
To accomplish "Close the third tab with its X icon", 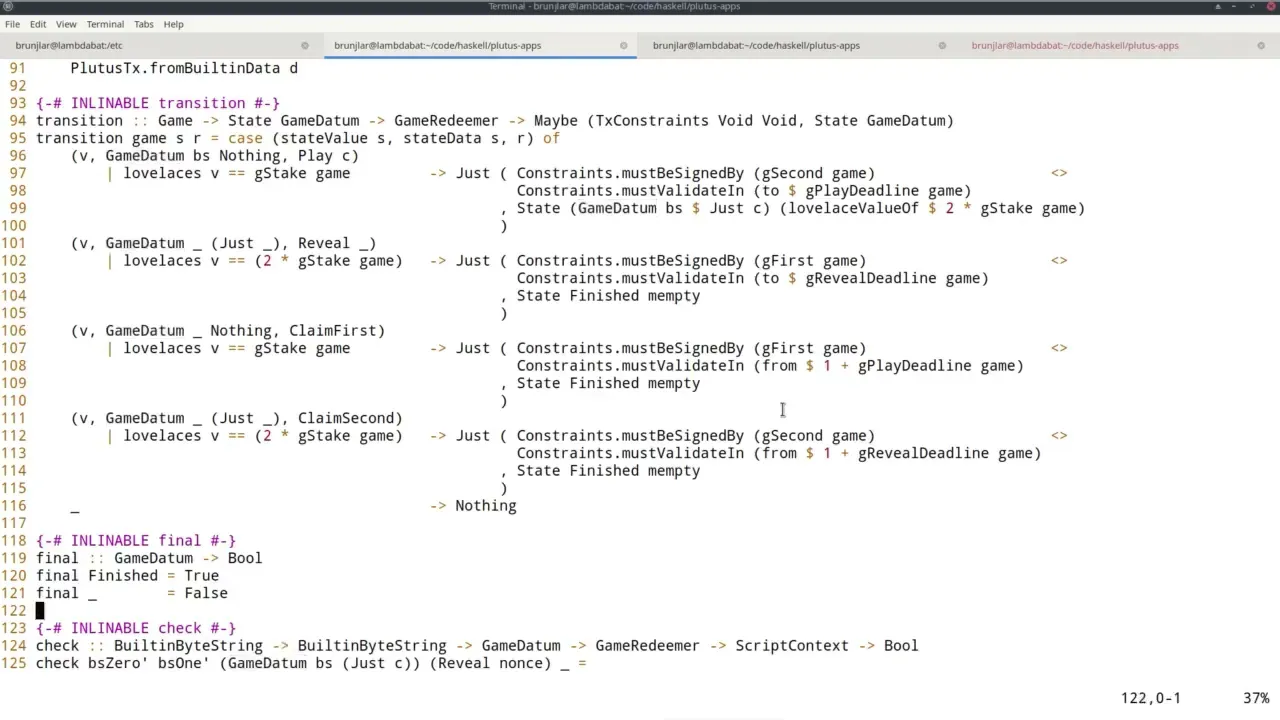I will pos(942,45).
